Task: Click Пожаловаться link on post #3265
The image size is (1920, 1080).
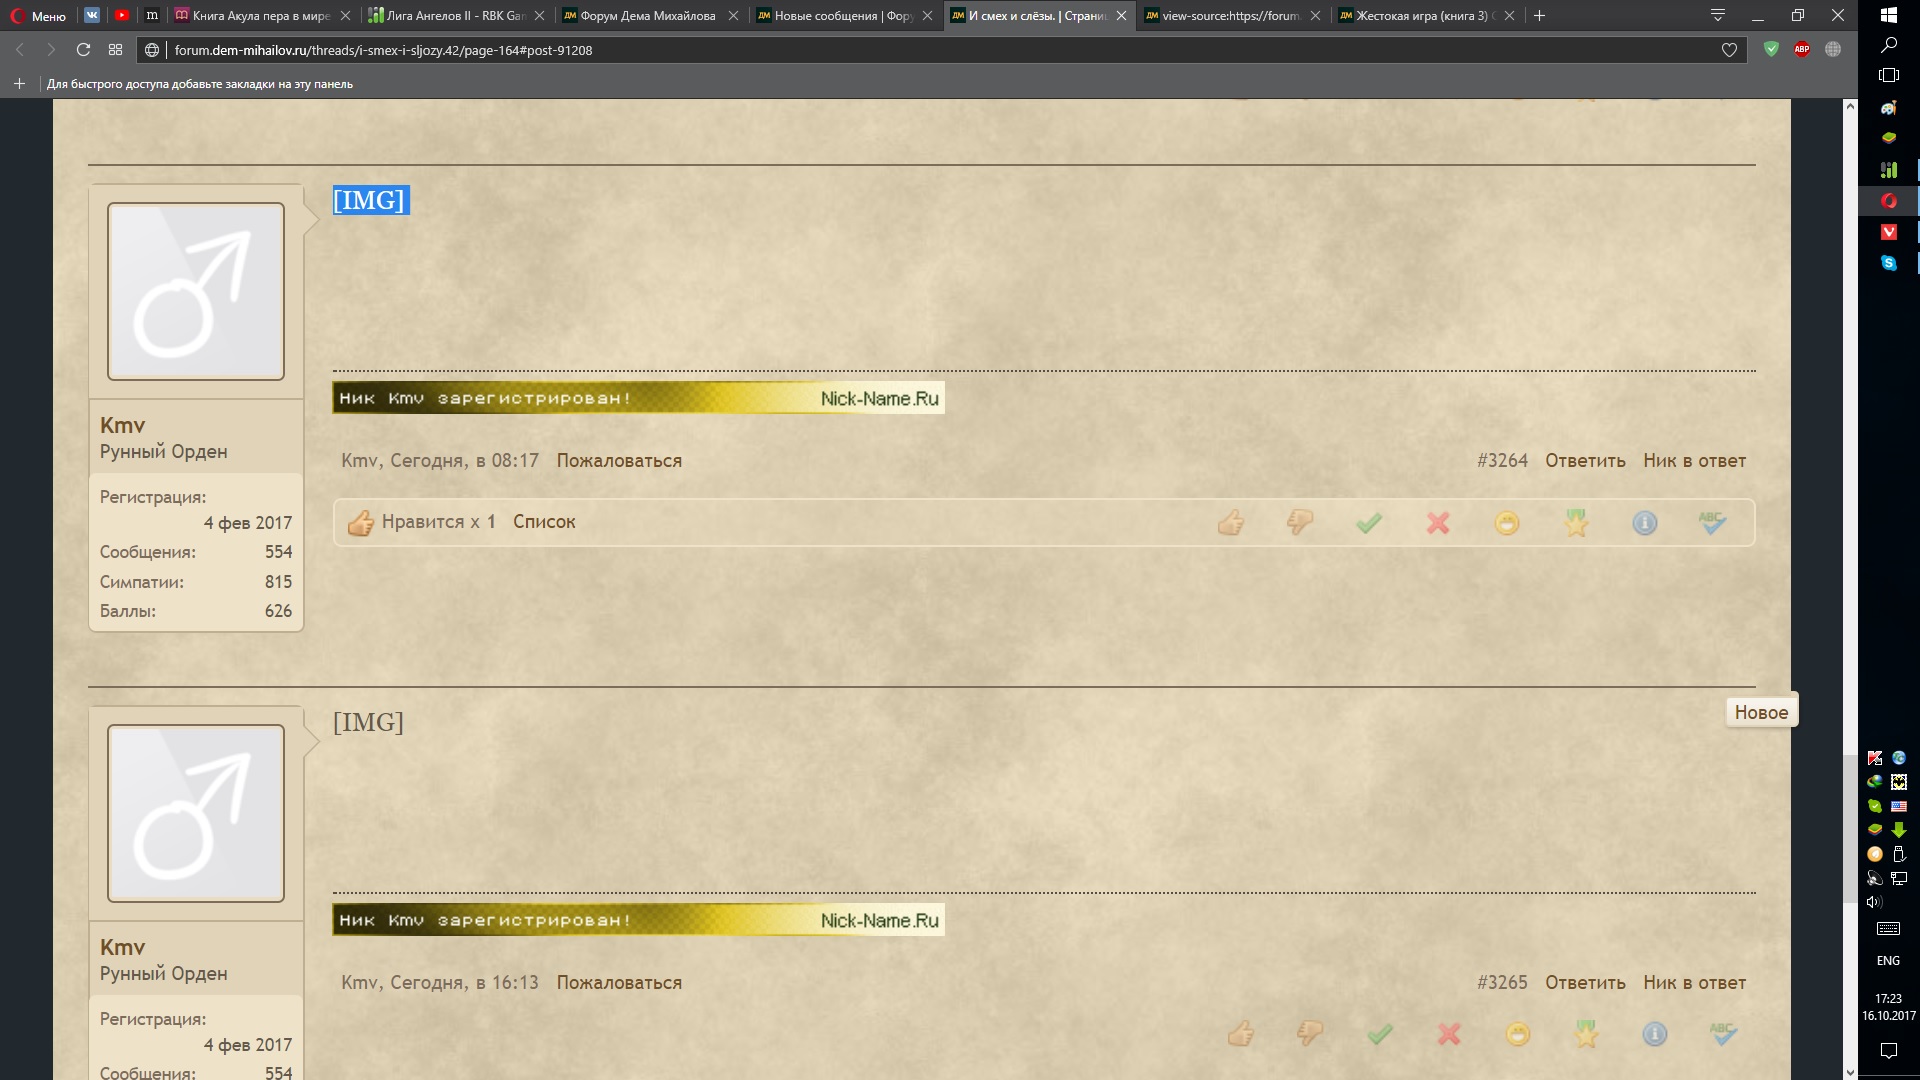Action: [619, 983]
